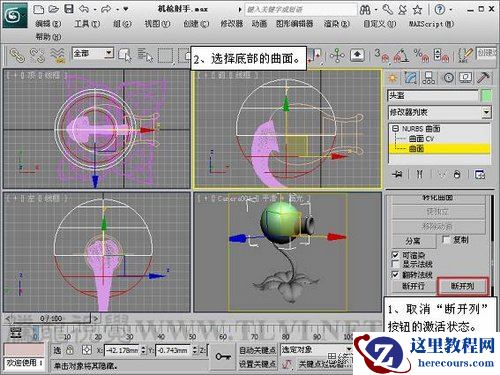This screenshot has height=375, width=500.
Task: Select the Unlink Selection broken chain icon
Action: point(37,55)
